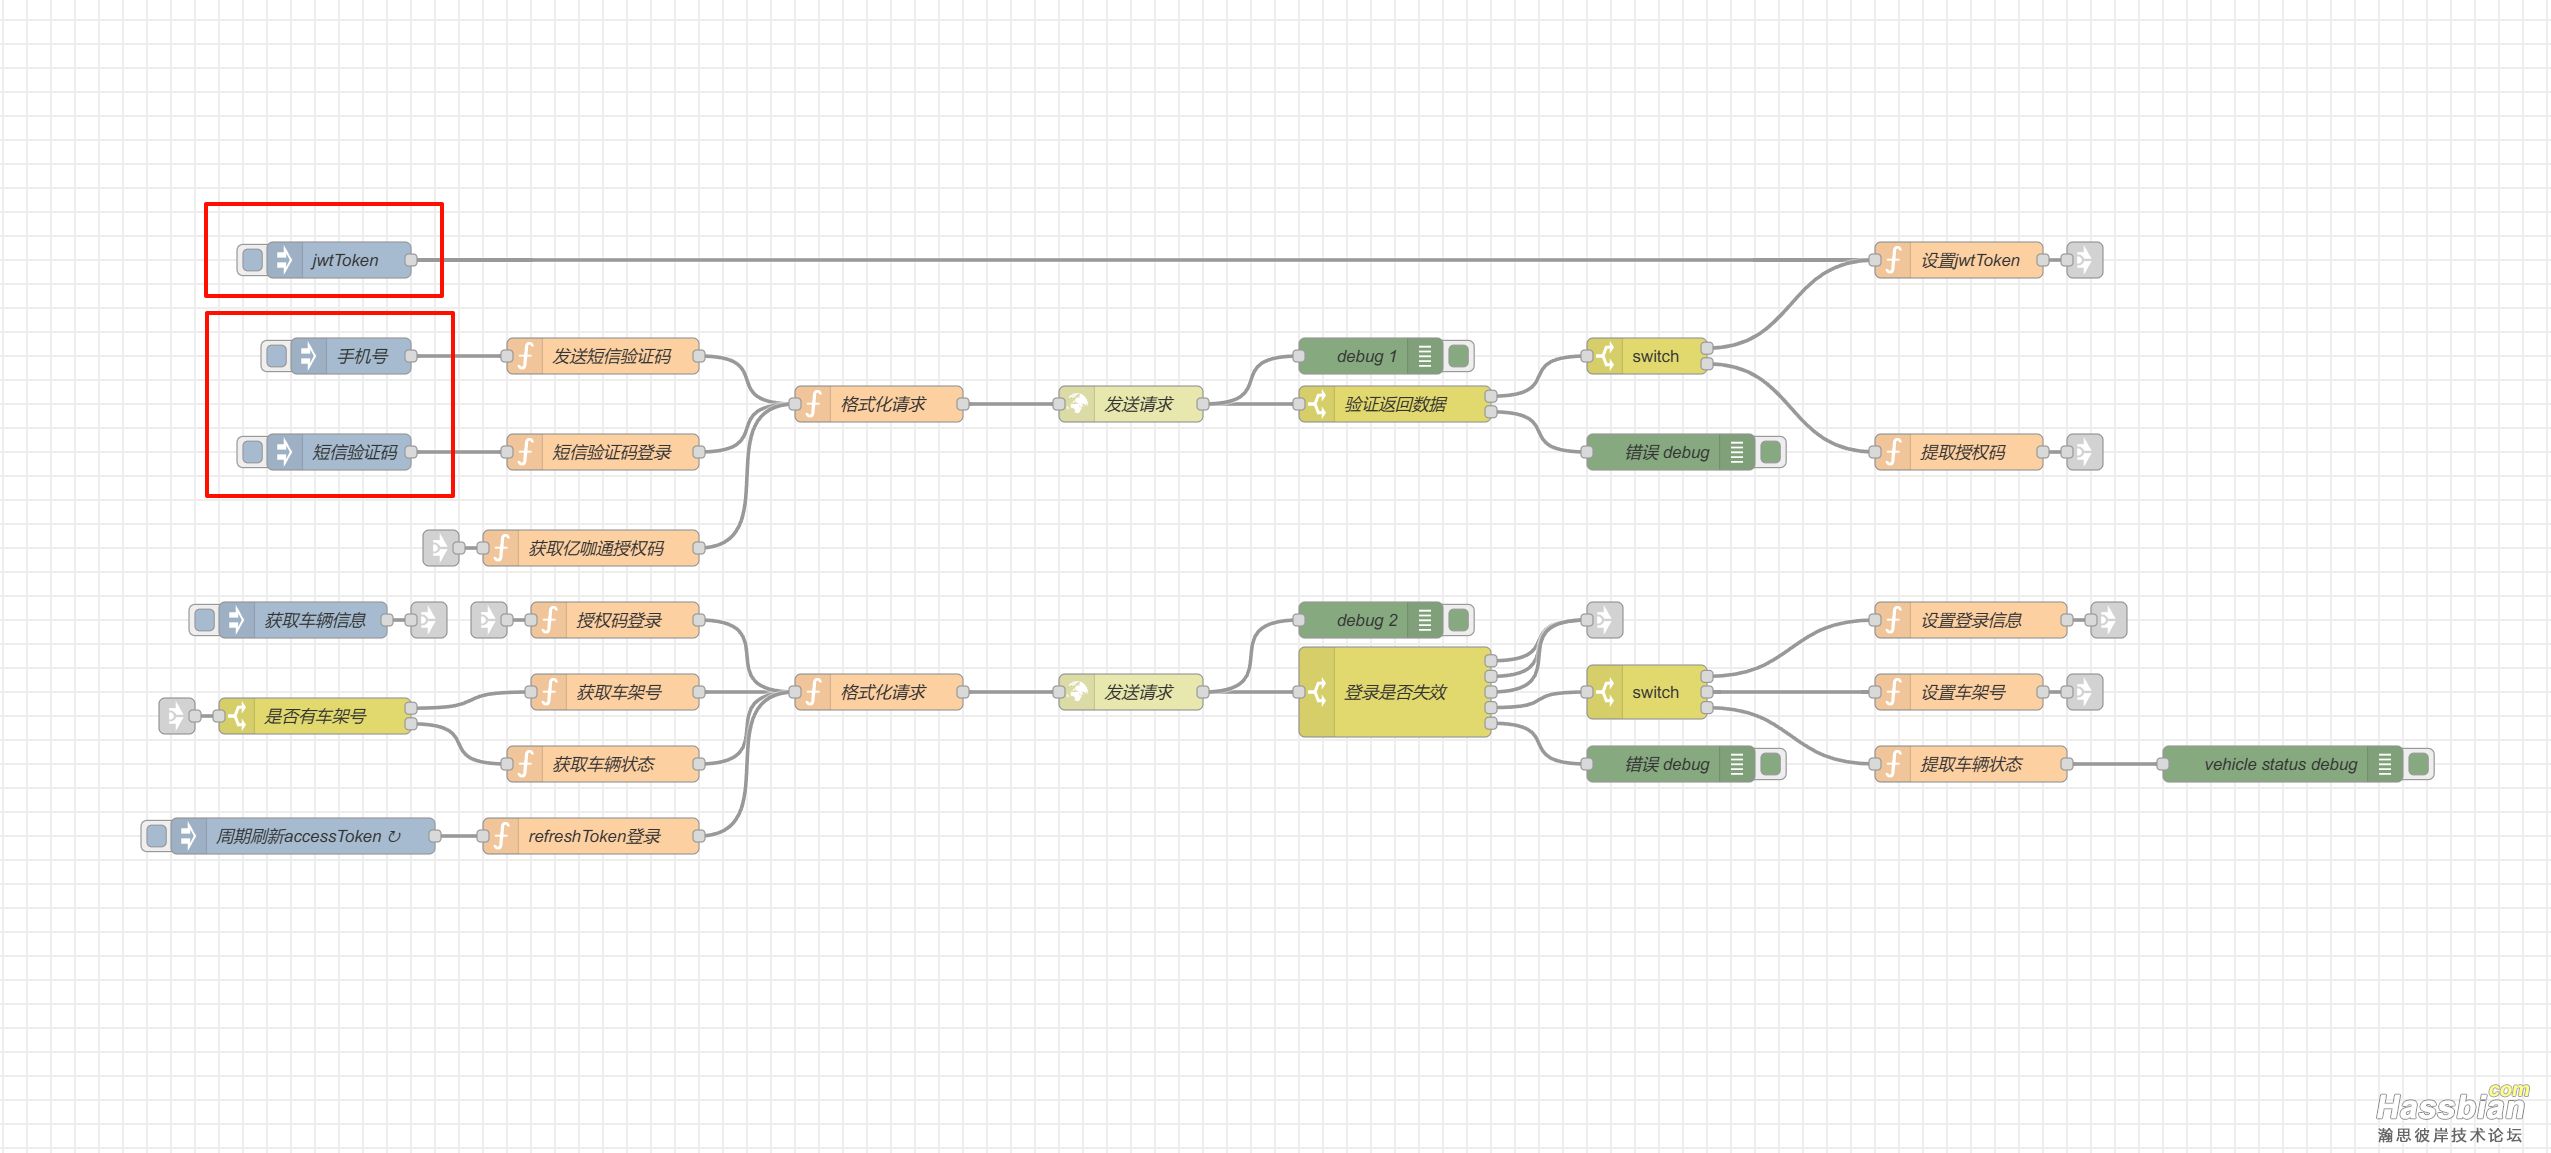This screenshot has width=2551, height=1153.
Task: Click link-out node after 设置车架号
Action: tap(2085, 692)
